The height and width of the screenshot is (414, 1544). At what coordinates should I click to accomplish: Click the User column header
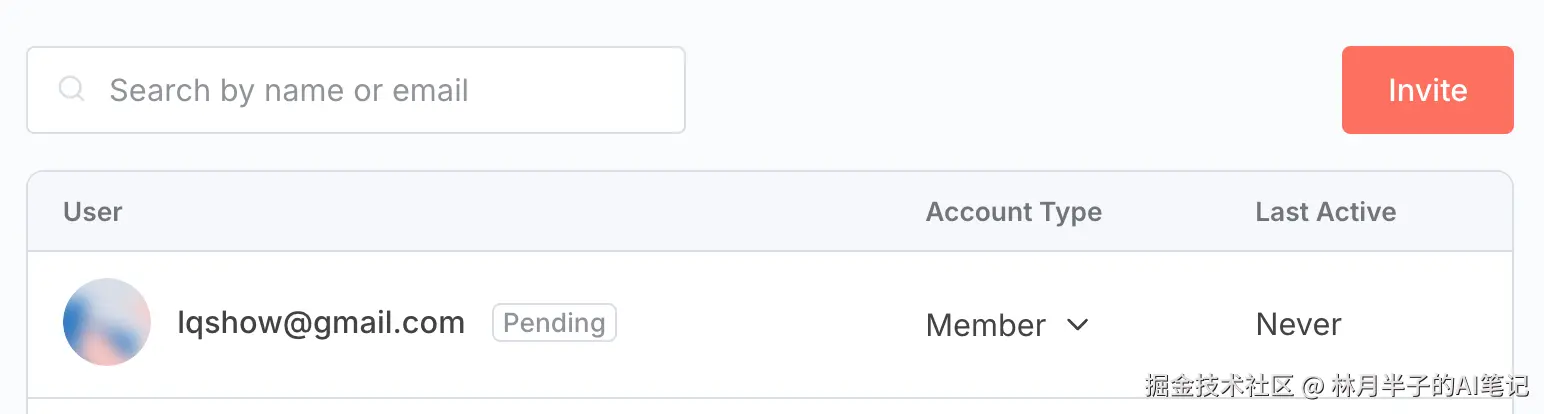pyautogui.click(x=93, y=212)
